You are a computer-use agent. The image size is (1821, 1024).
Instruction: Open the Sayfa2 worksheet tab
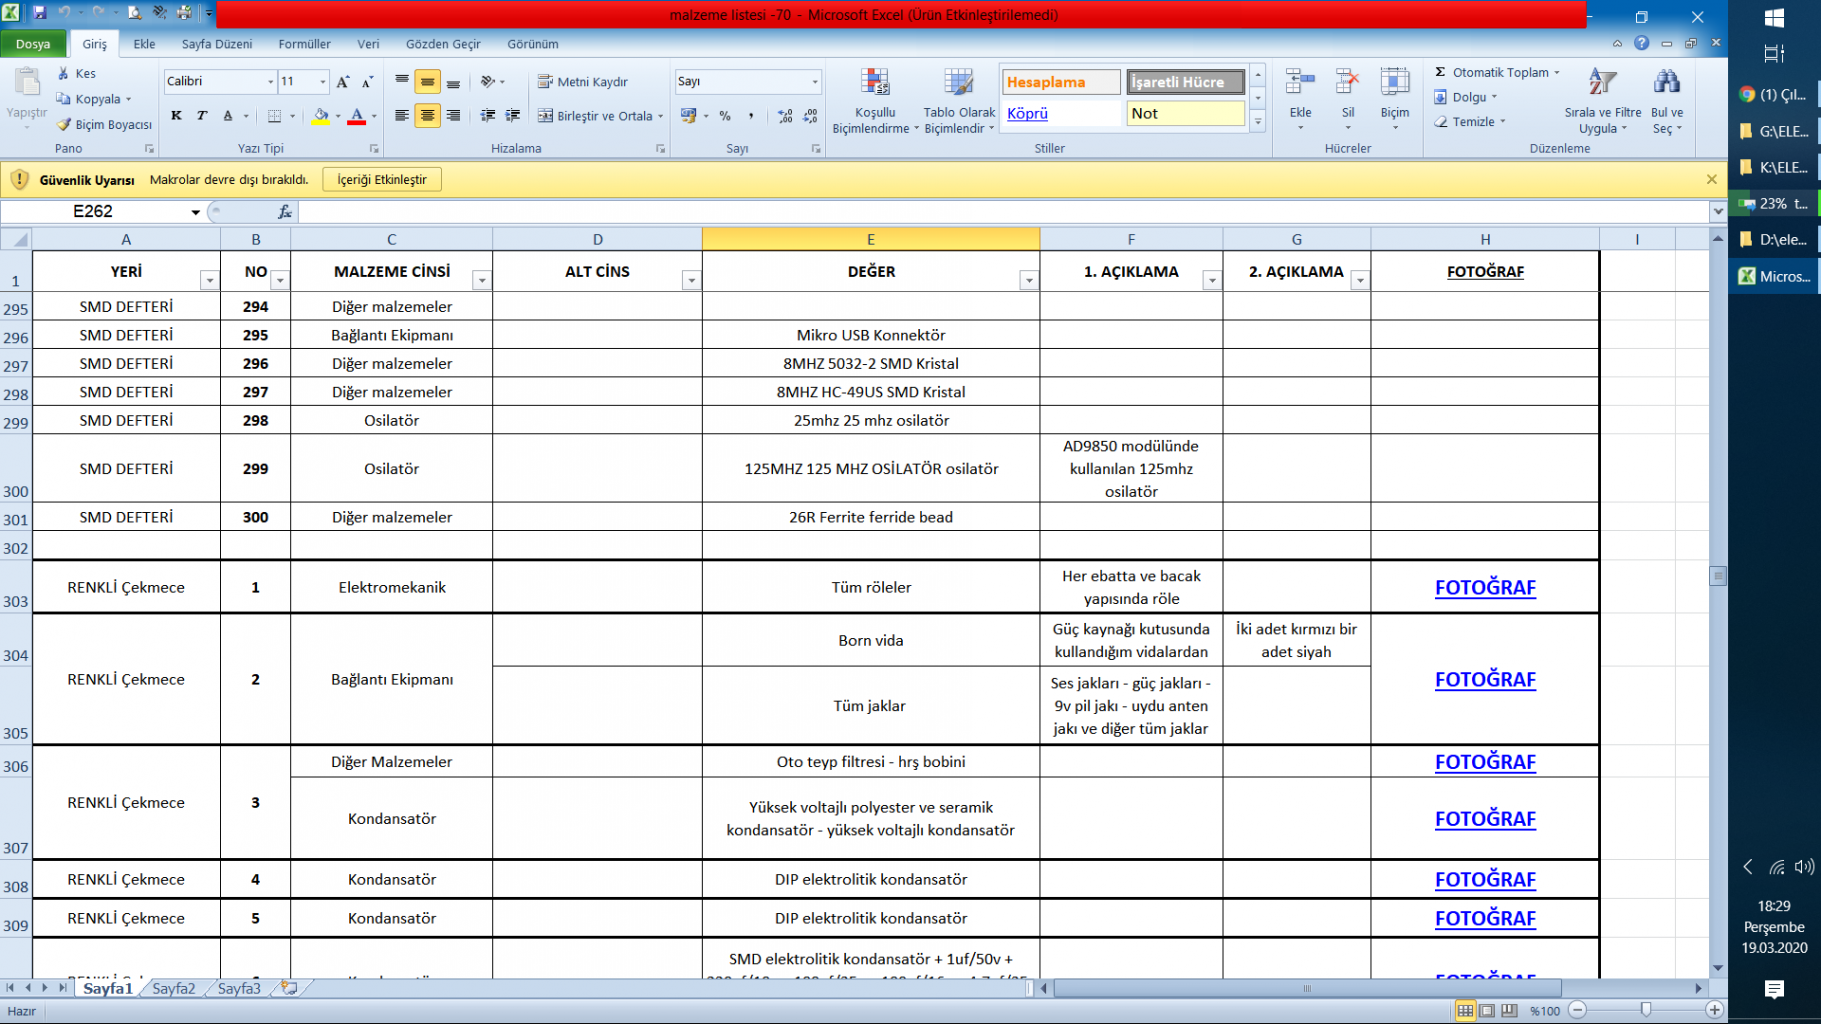pos(174,989)
